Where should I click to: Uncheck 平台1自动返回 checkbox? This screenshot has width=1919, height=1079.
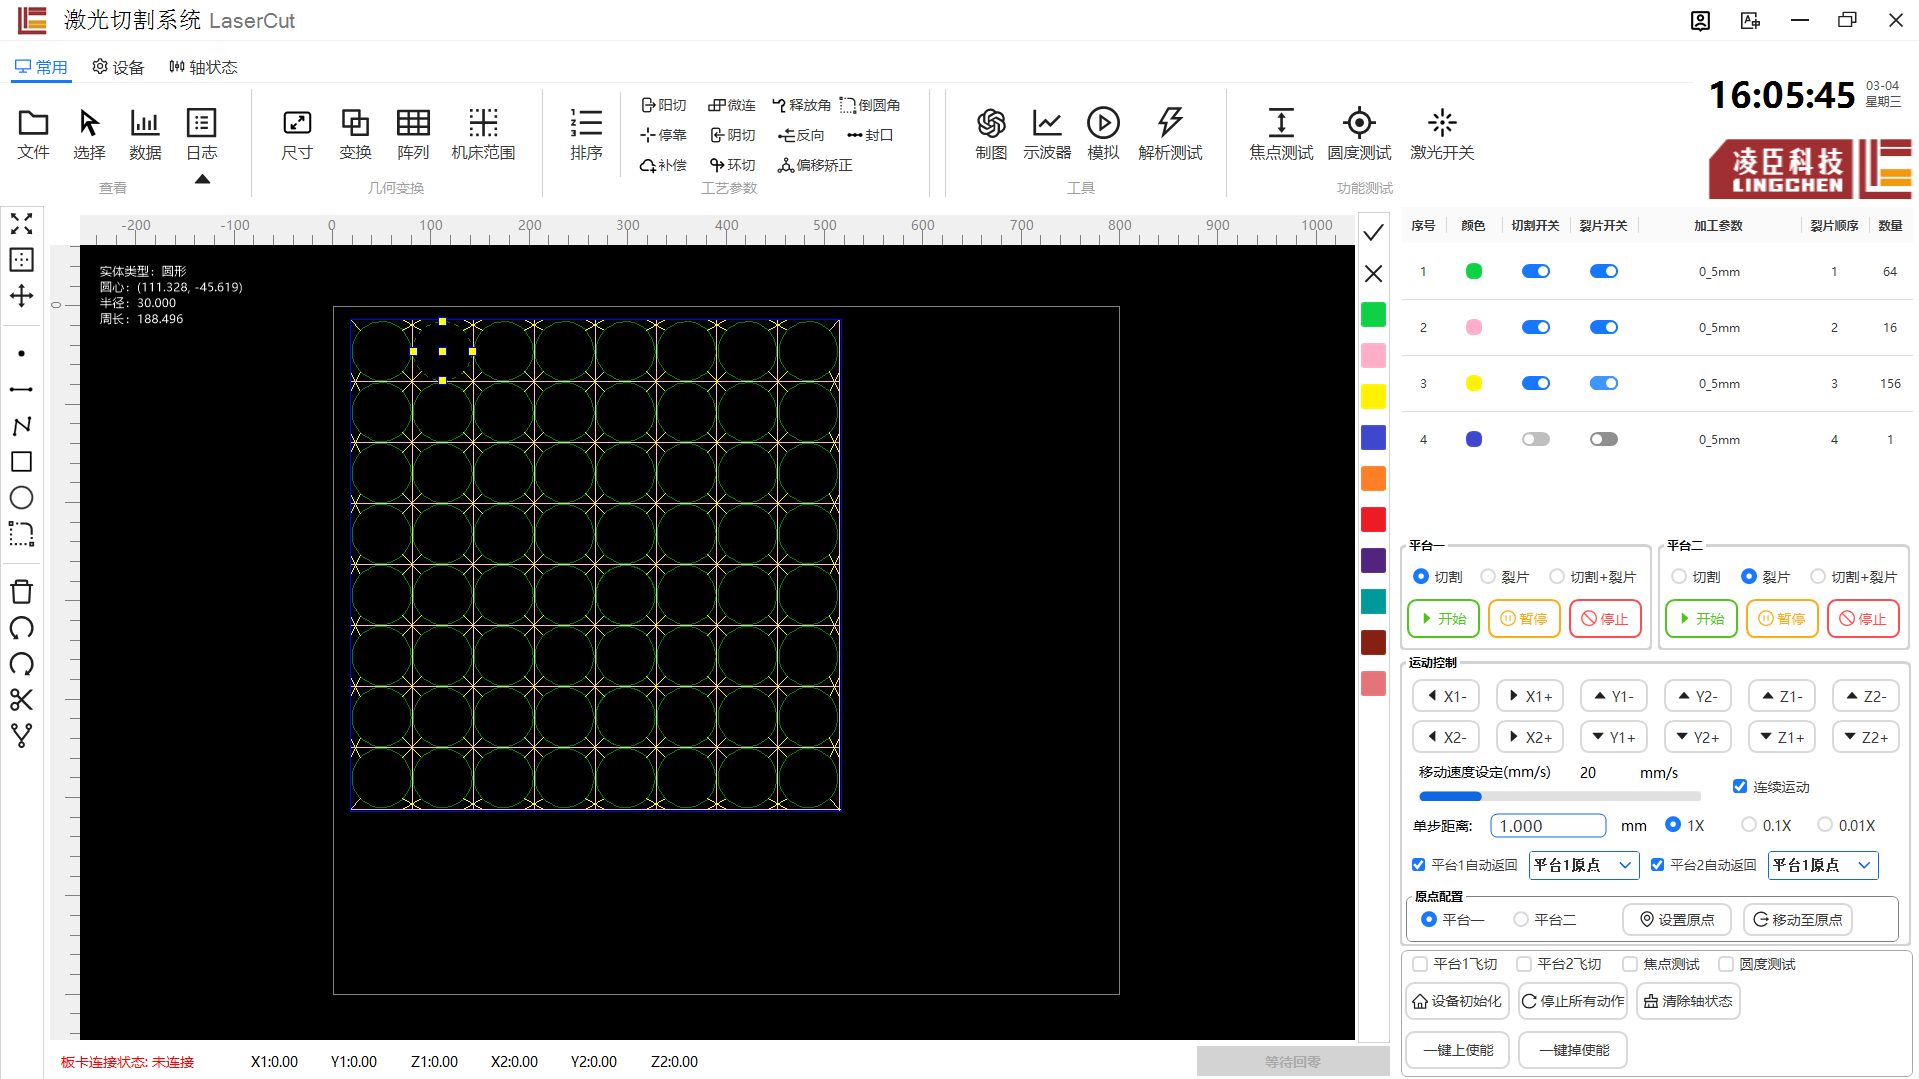point(1418,865)
